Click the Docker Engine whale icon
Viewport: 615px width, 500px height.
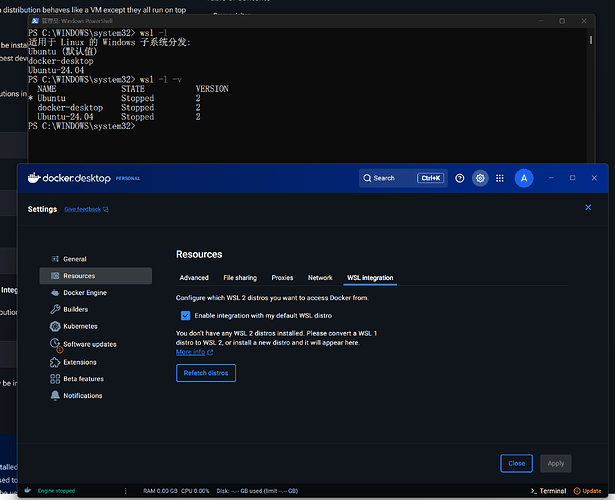point(55,293)
